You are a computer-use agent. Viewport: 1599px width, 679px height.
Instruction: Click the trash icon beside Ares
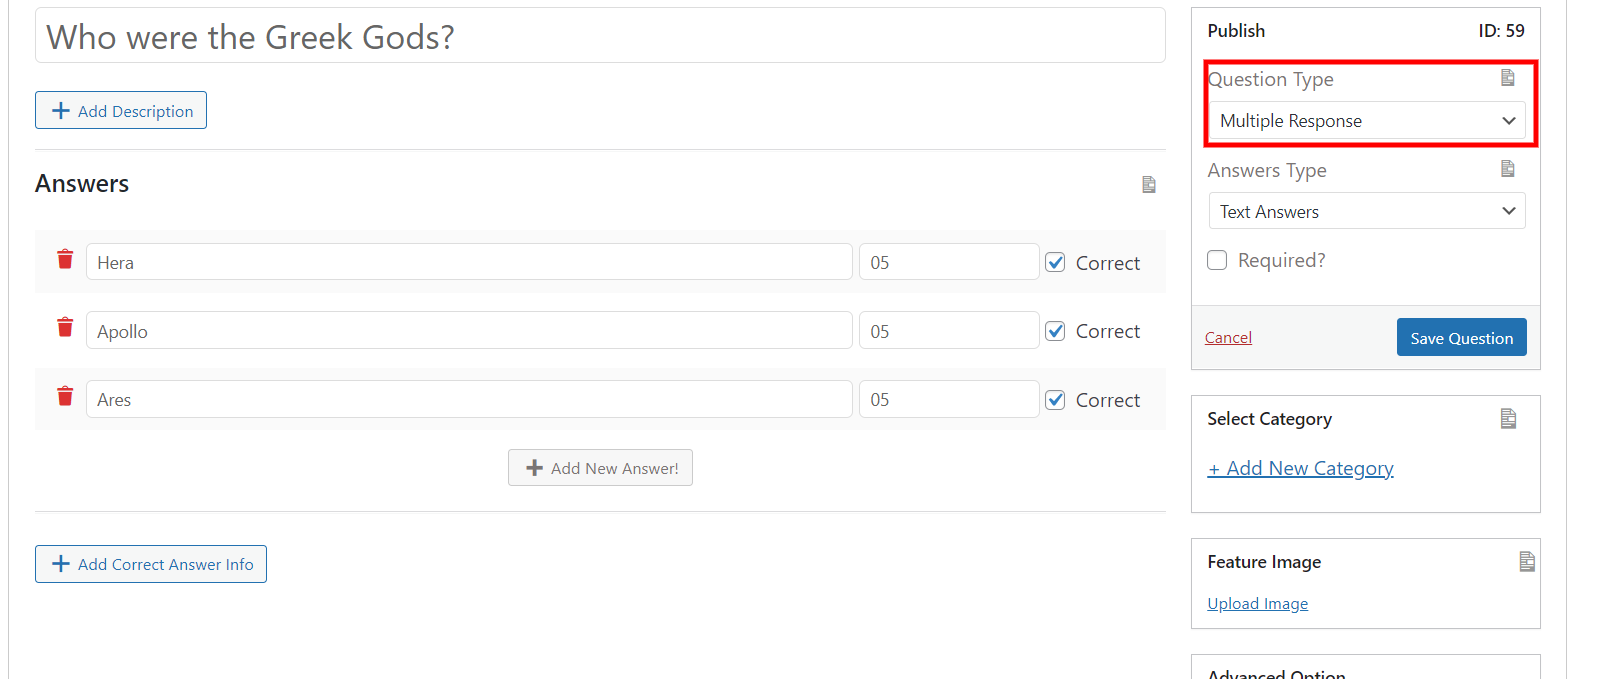coord(65,396)
